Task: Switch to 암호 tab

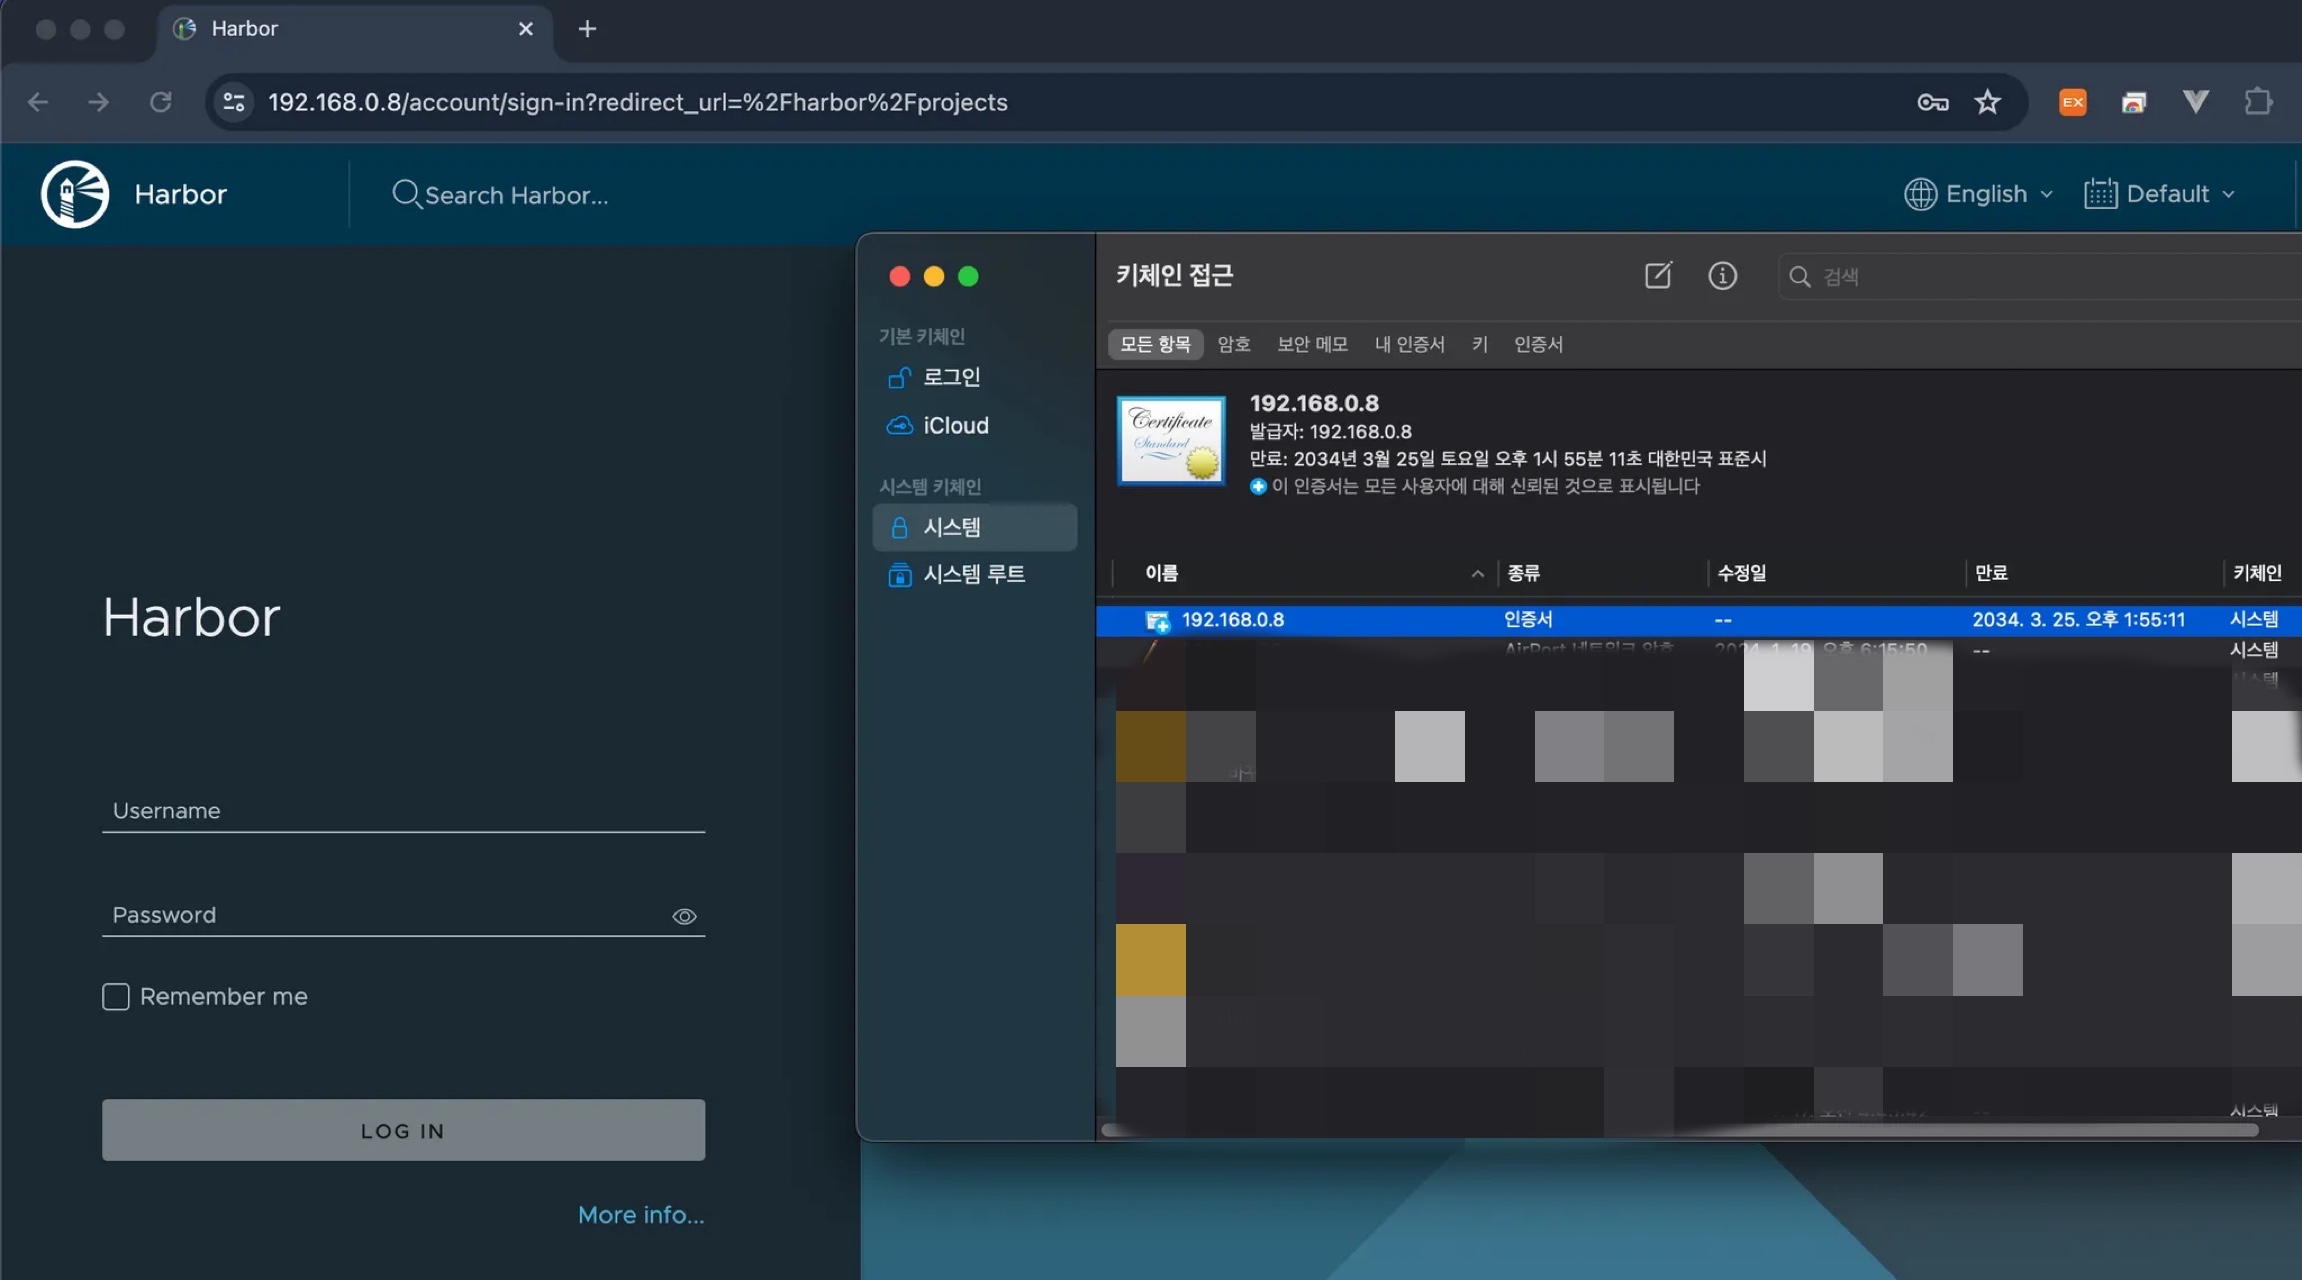Action: coord(1234,344)
